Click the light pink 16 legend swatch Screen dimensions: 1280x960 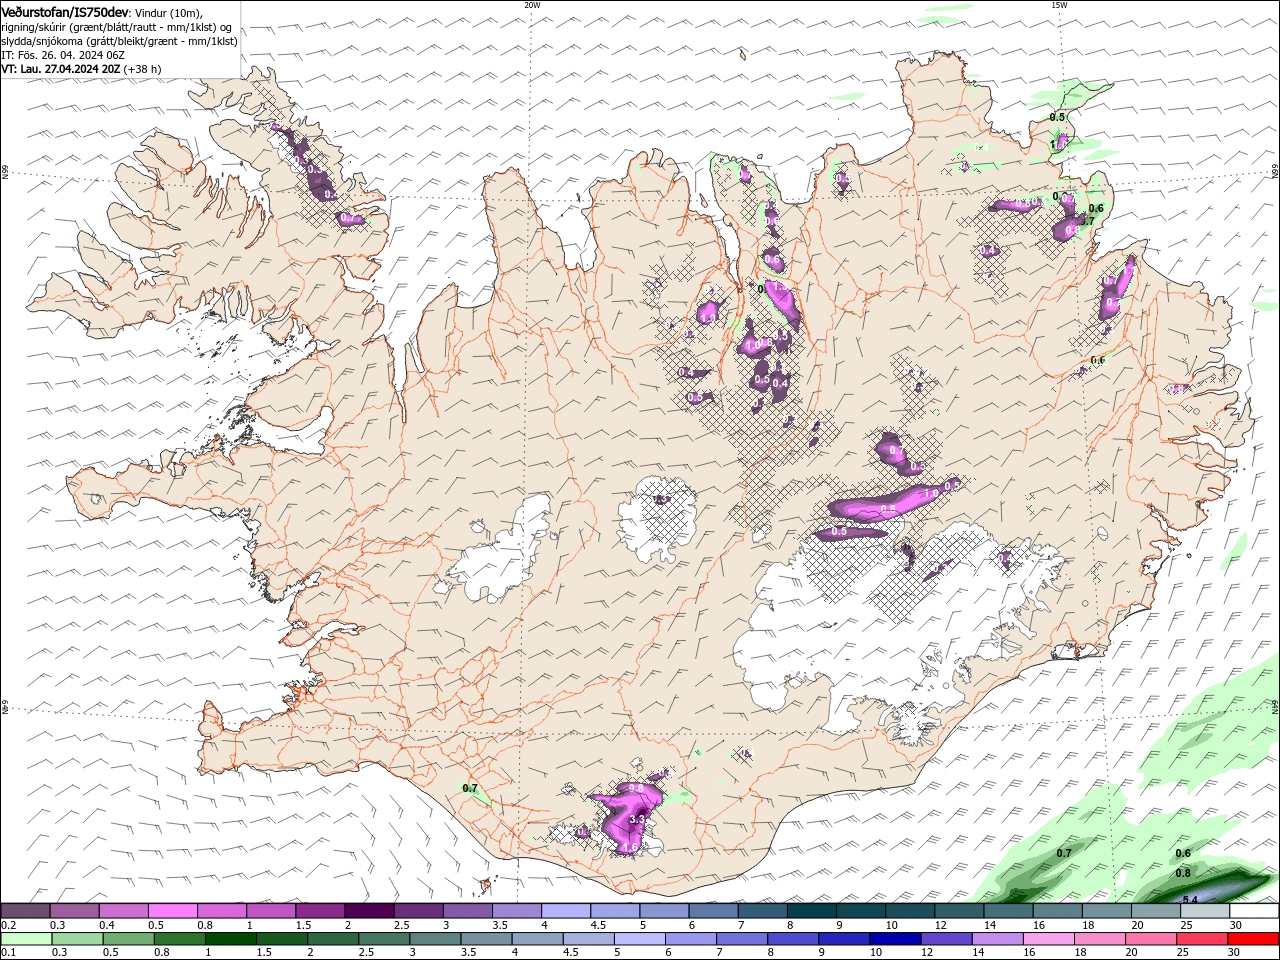pyautogui.click(x=1049, y=939)
